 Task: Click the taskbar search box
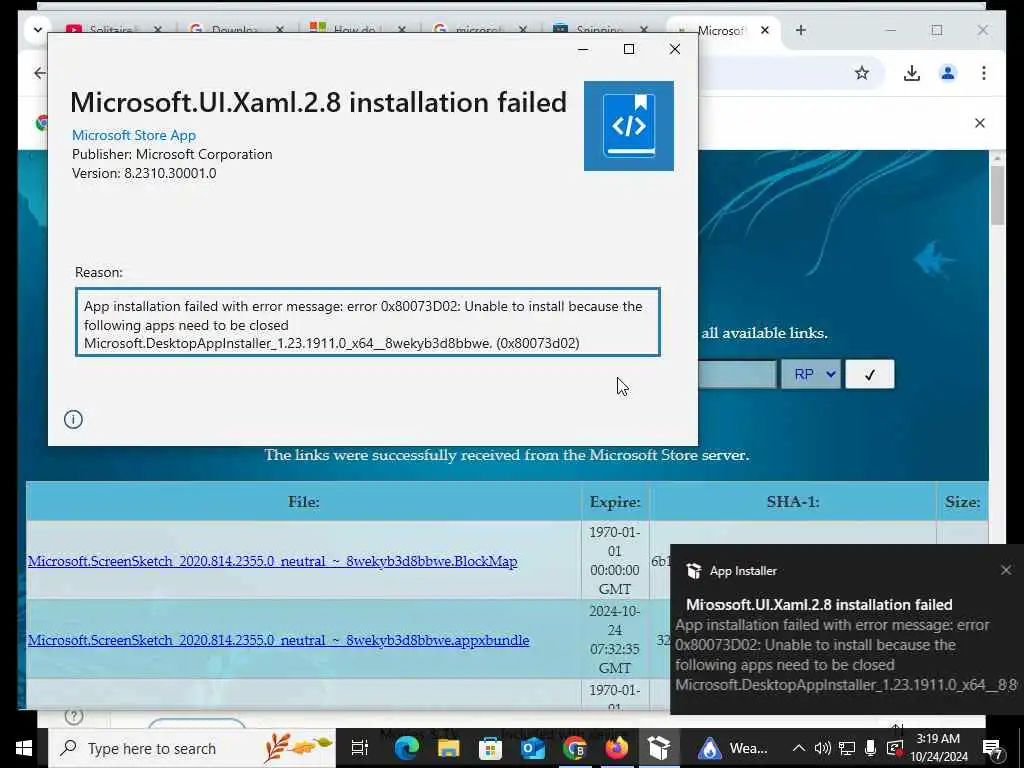[192, 748]
